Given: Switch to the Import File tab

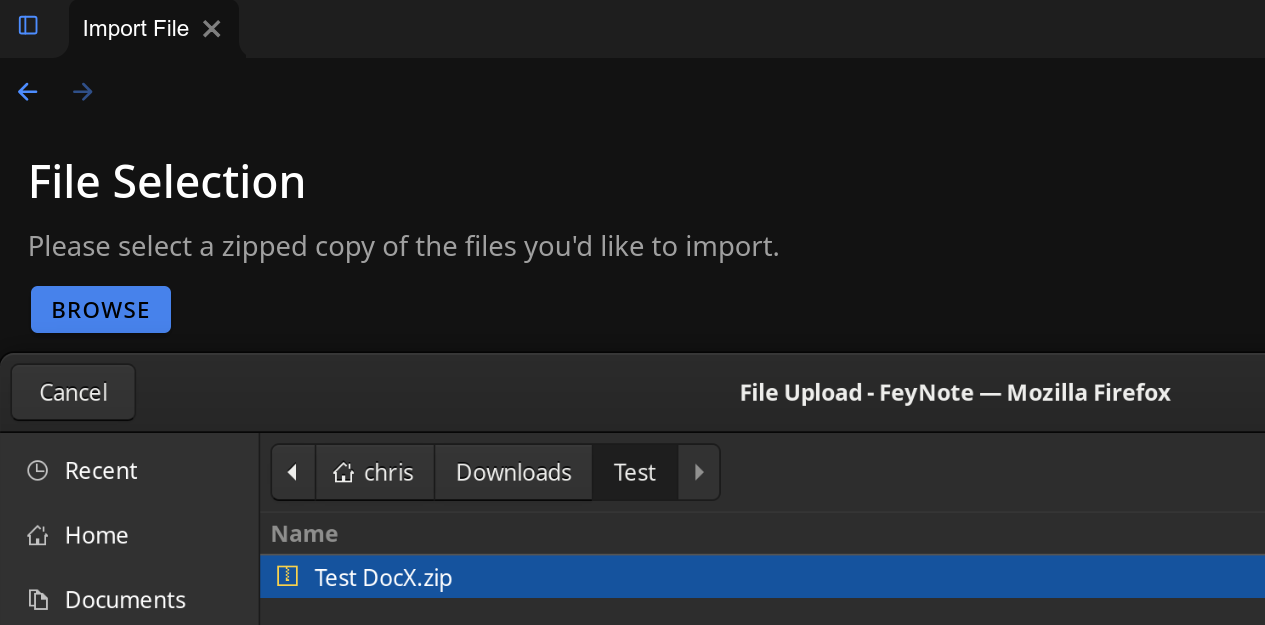Looking at the screenshot, I should [135, 28].
